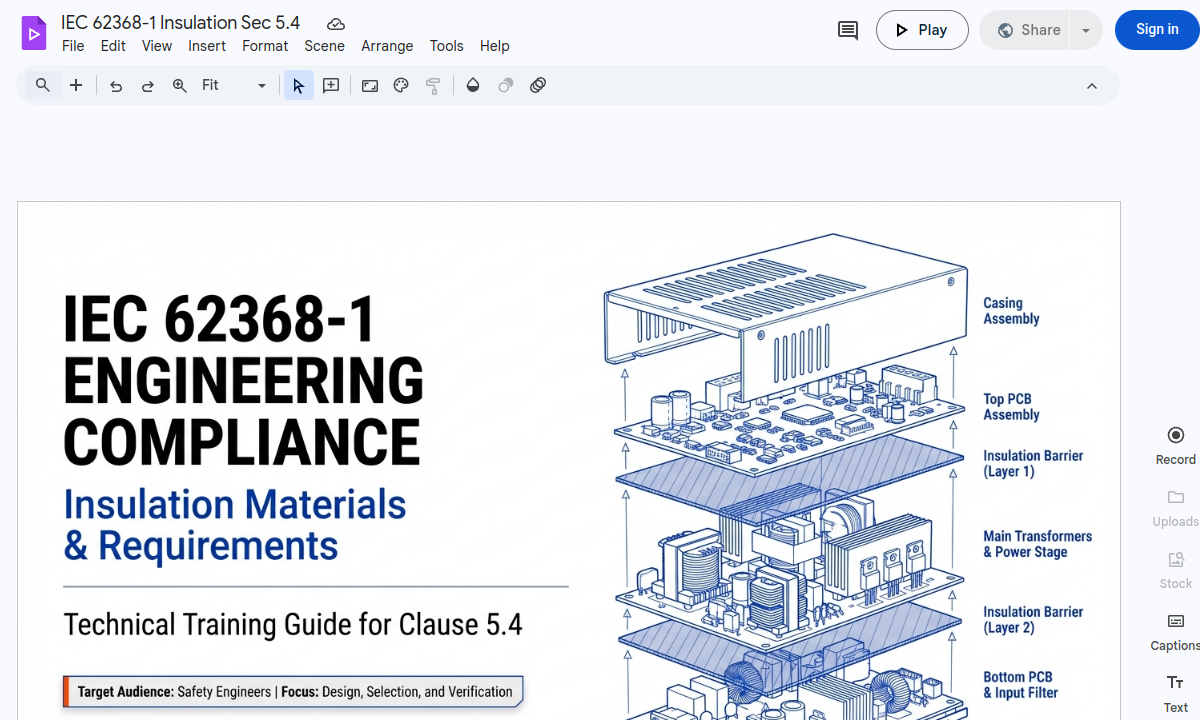1200x720 pixels.
Task: Open the Scene menu
Action: coord(324,46)
